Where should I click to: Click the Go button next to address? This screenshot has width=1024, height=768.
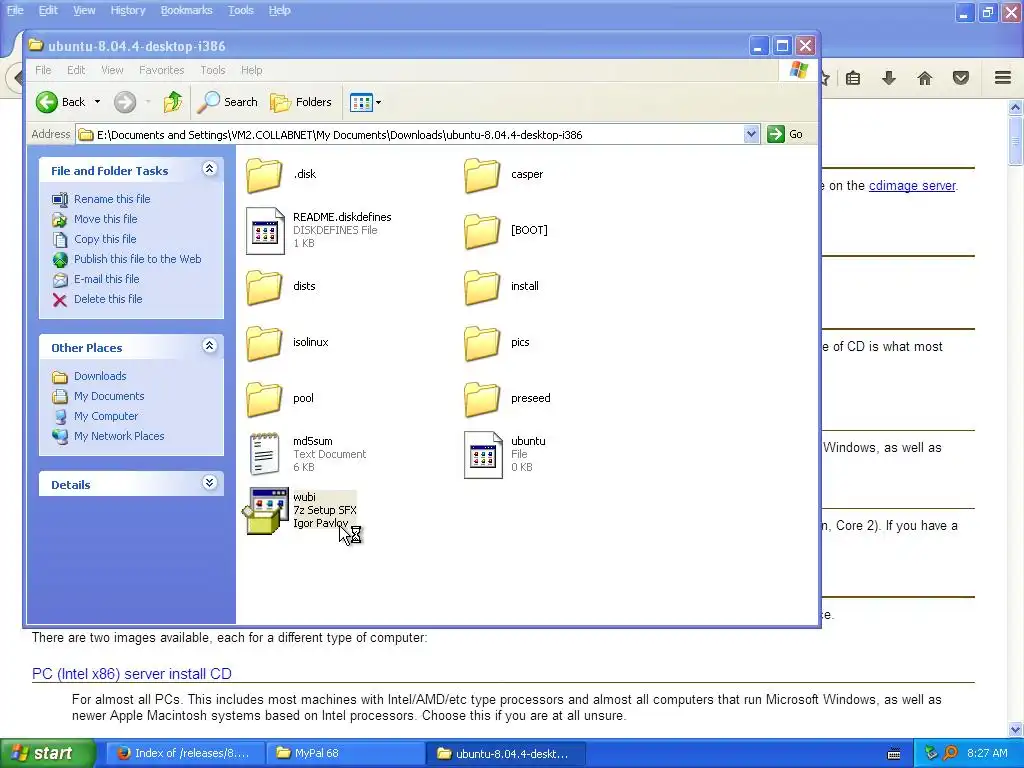tap(786, 135)
